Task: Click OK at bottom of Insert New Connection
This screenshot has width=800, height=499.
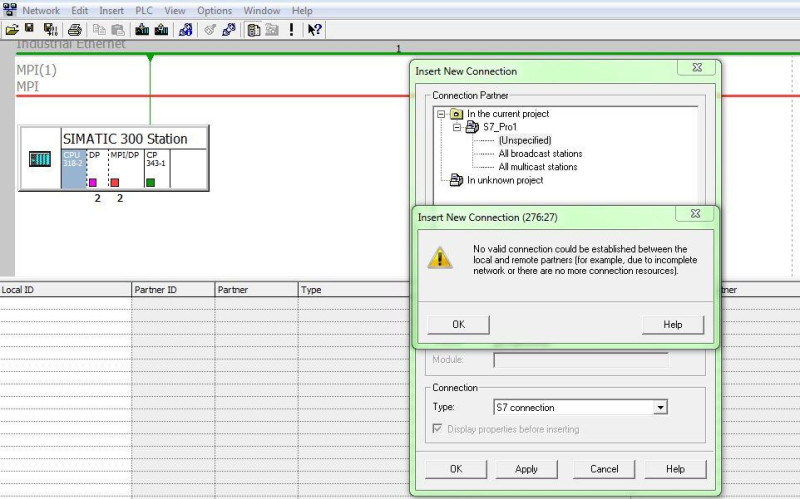Action: click(x=456, y=469)
